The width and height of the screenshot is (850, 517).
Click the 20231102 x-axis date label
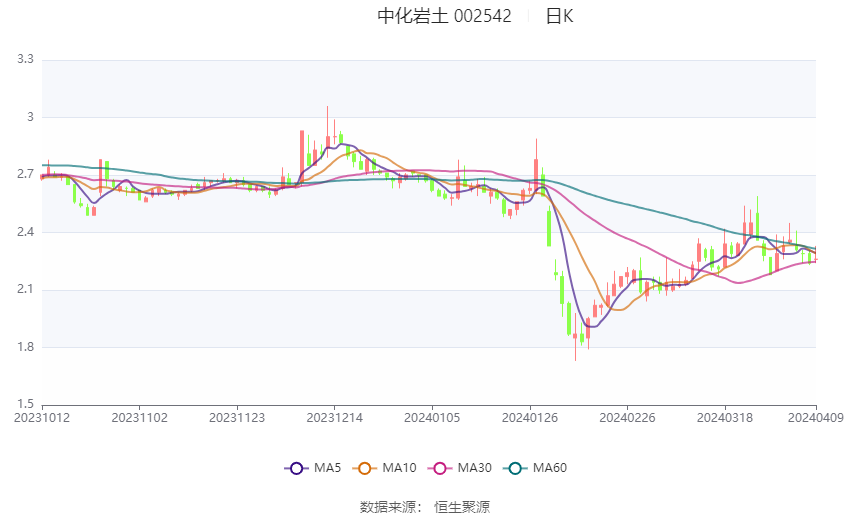(139, 418)
